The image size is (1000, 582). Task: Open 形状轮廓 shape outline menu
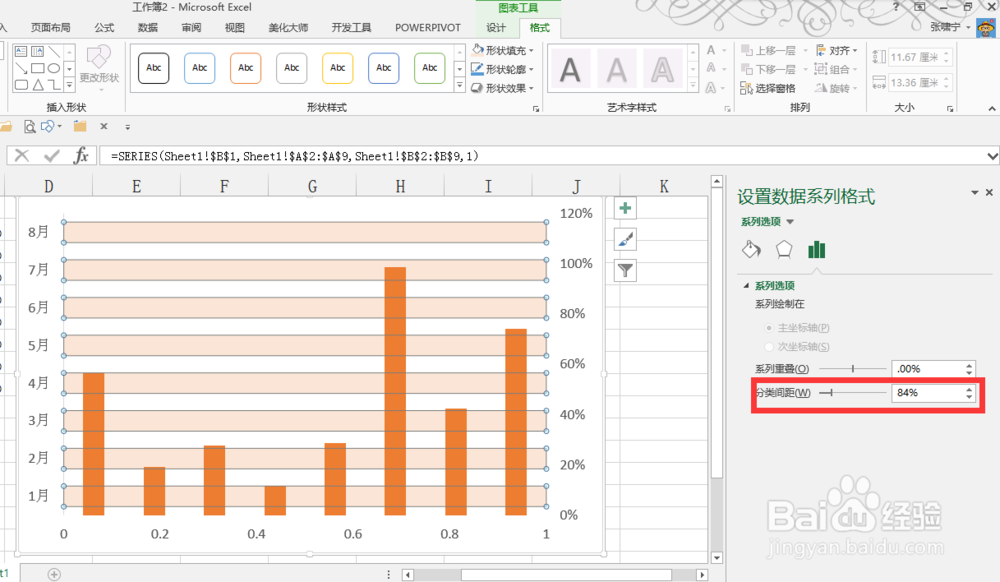point(503,69)
